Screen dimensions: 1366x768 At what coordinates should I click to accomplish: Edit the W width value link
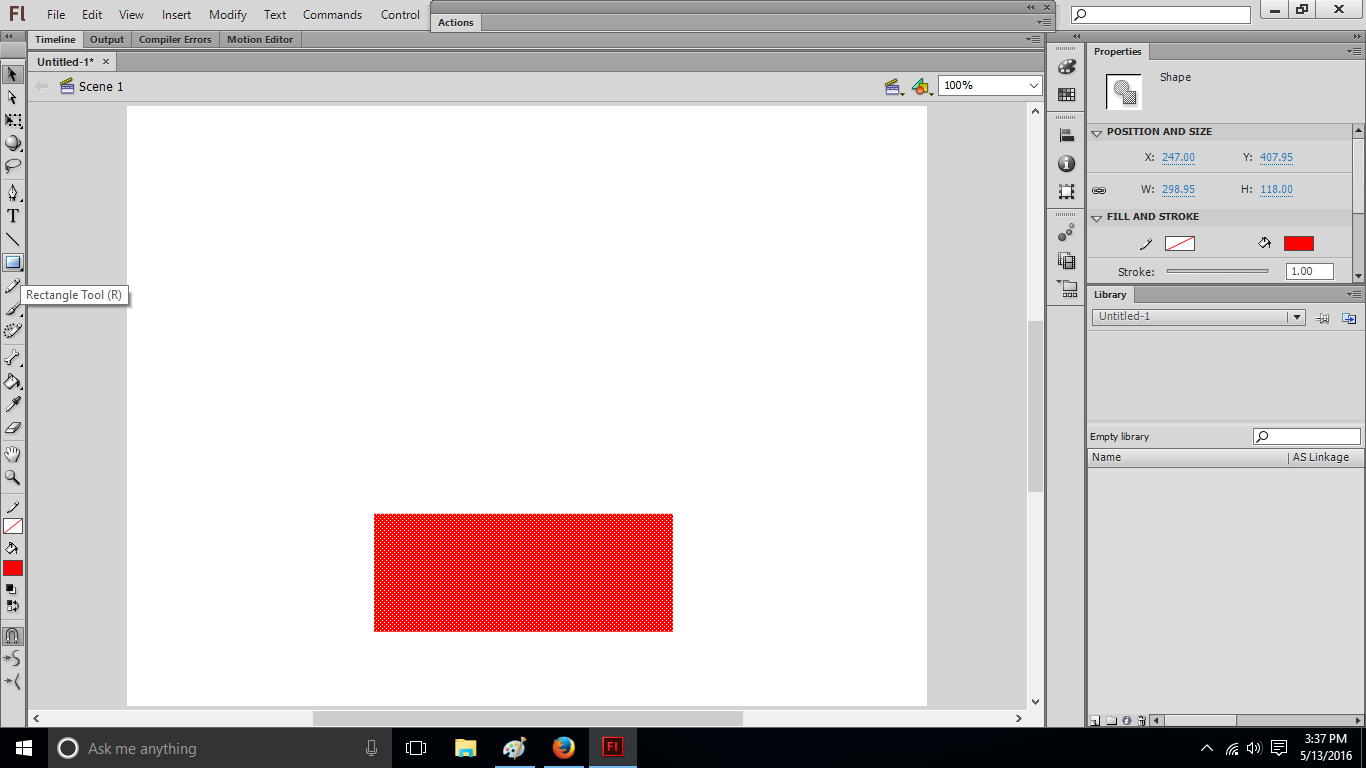(1178, 189)
